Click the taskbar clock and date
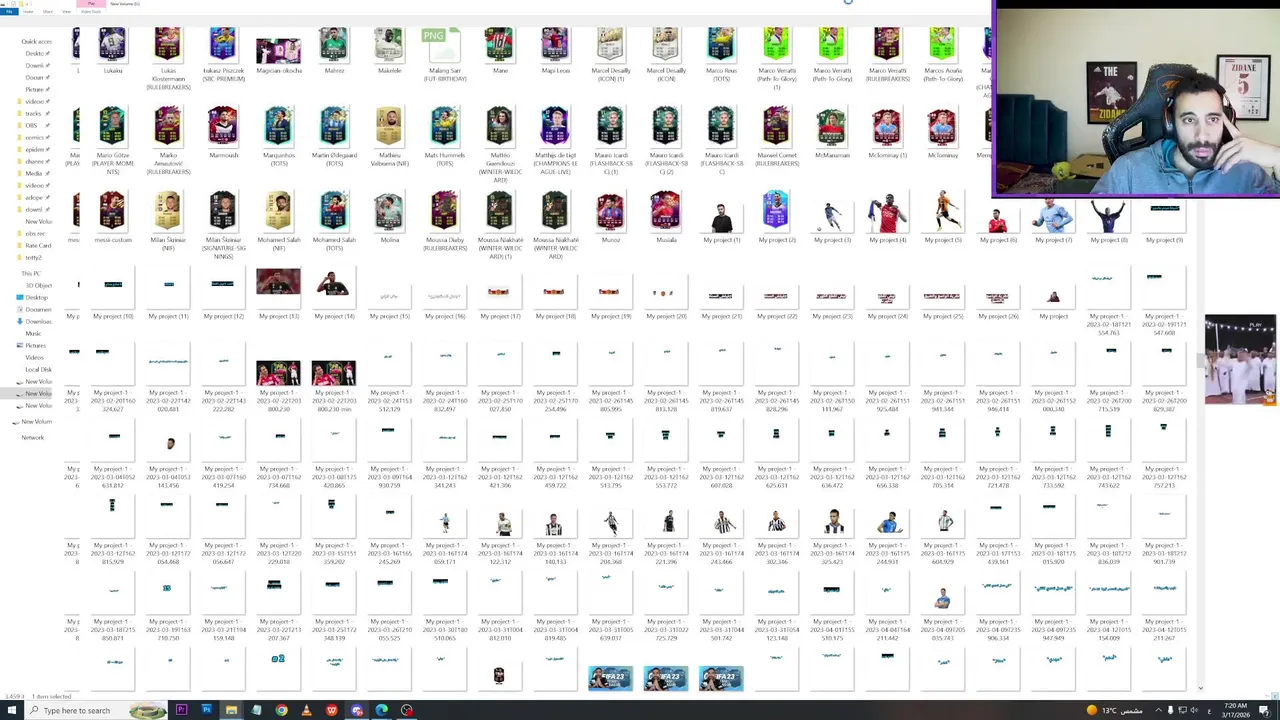Screen dimensions: 1280x720 point(1234,710)
